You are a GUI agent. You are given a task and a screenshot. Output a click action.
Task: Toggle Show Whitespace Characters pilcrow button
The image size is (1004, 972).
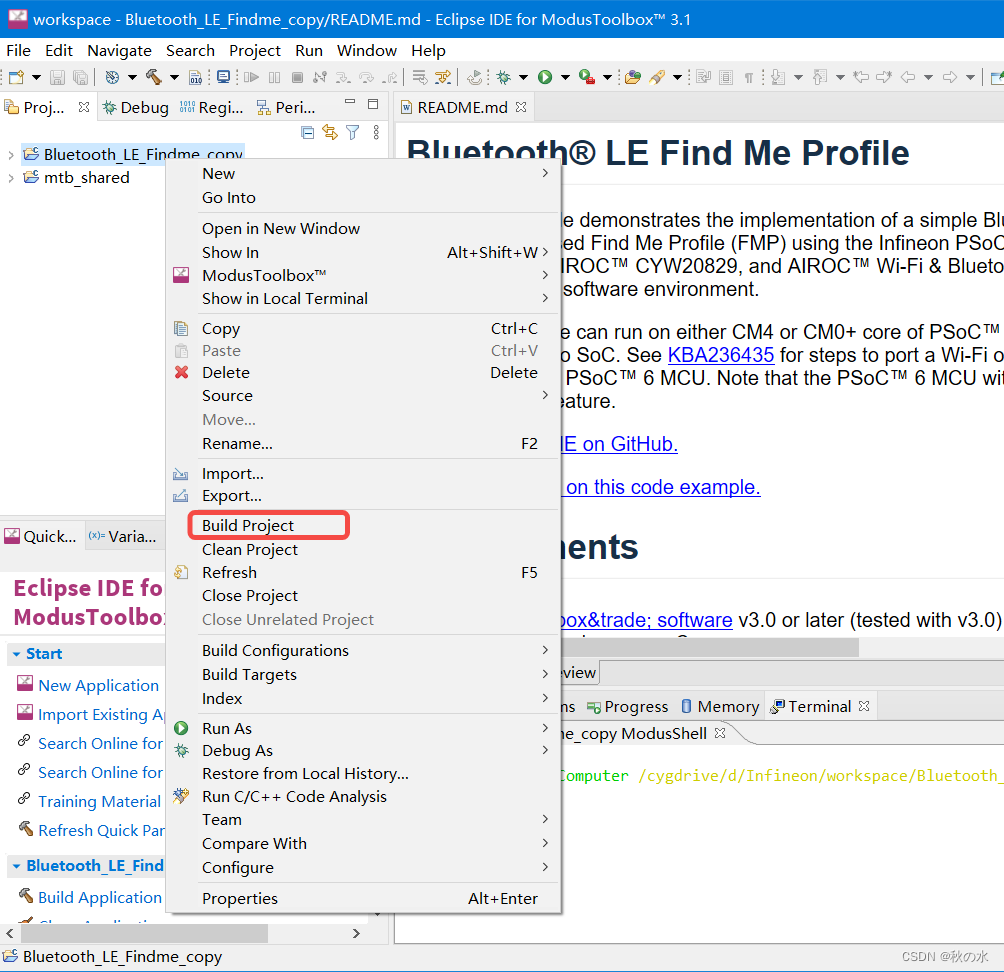point(749,77)
